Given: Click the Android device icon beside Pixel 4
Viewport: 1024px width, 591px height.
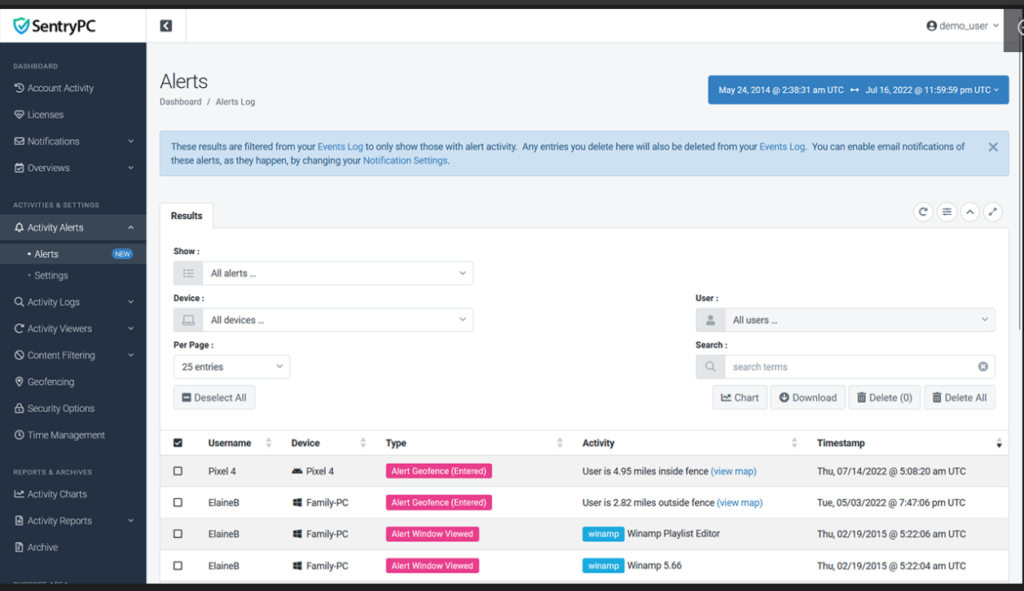Looking at the screenshot, I should [296, 471].
